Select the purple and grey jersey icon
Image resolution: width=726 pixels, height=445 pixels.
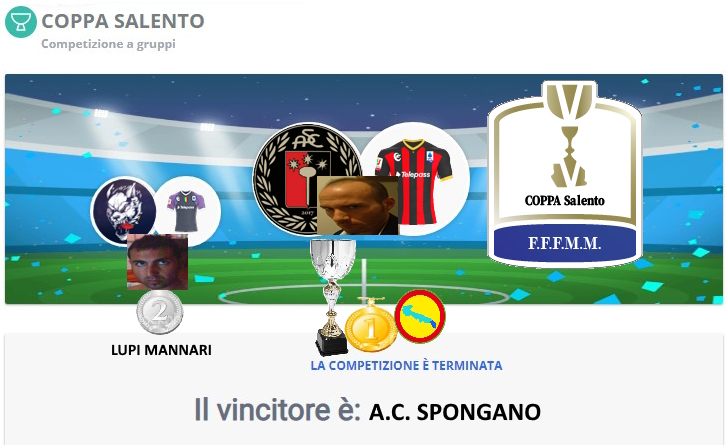pyautogui.click(x=187, y=211)
